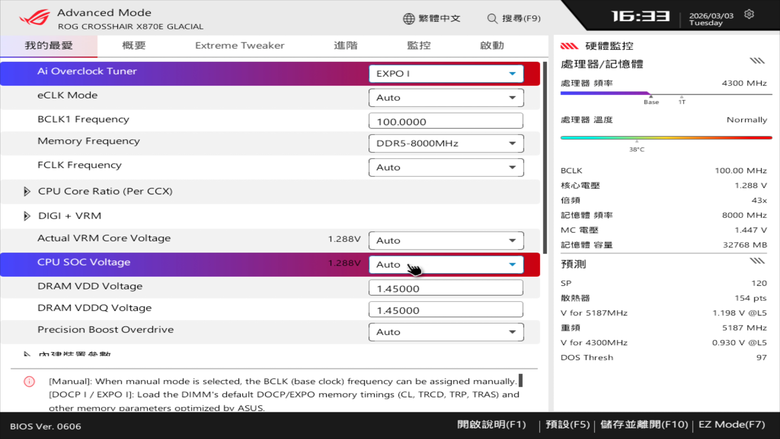Click the 1.447 V MC voltage value
This screenshot has width=780, height=439.
coord(751,230)
